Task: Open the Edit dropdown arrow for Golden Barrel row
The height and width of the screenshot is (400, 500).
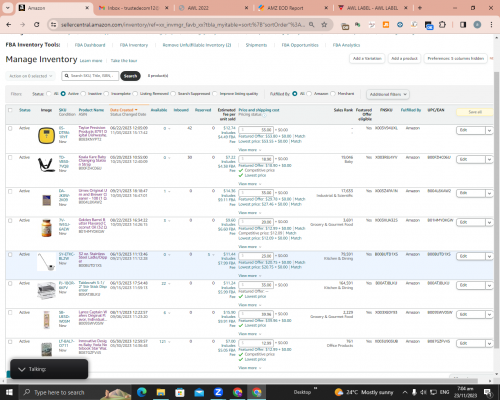Action: point(489,223)
